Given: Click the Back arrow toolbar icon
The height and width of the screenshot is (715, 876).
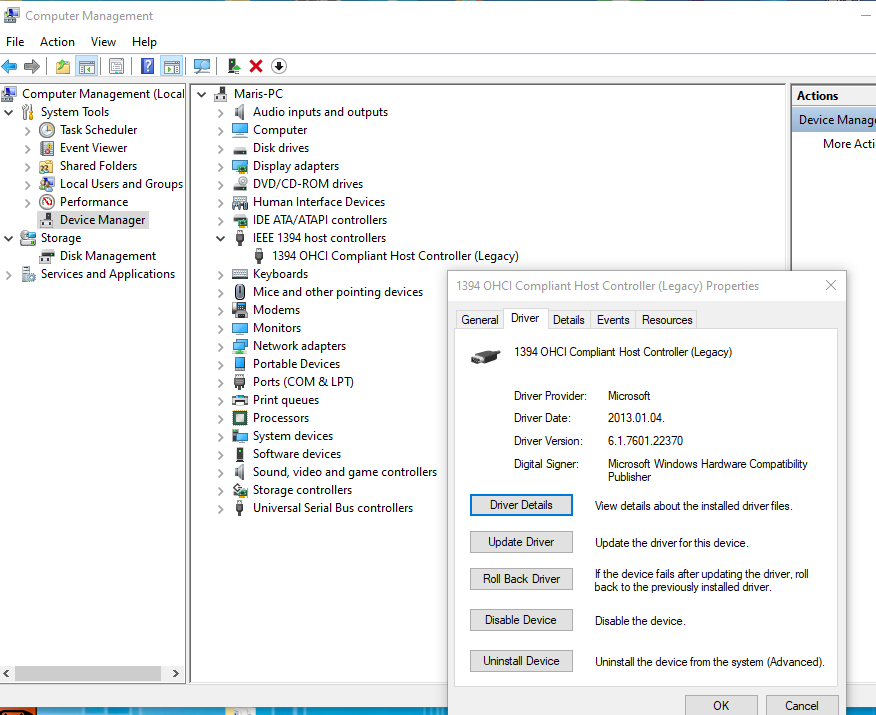Looking at the screenshot, I should tap(9, 66).
